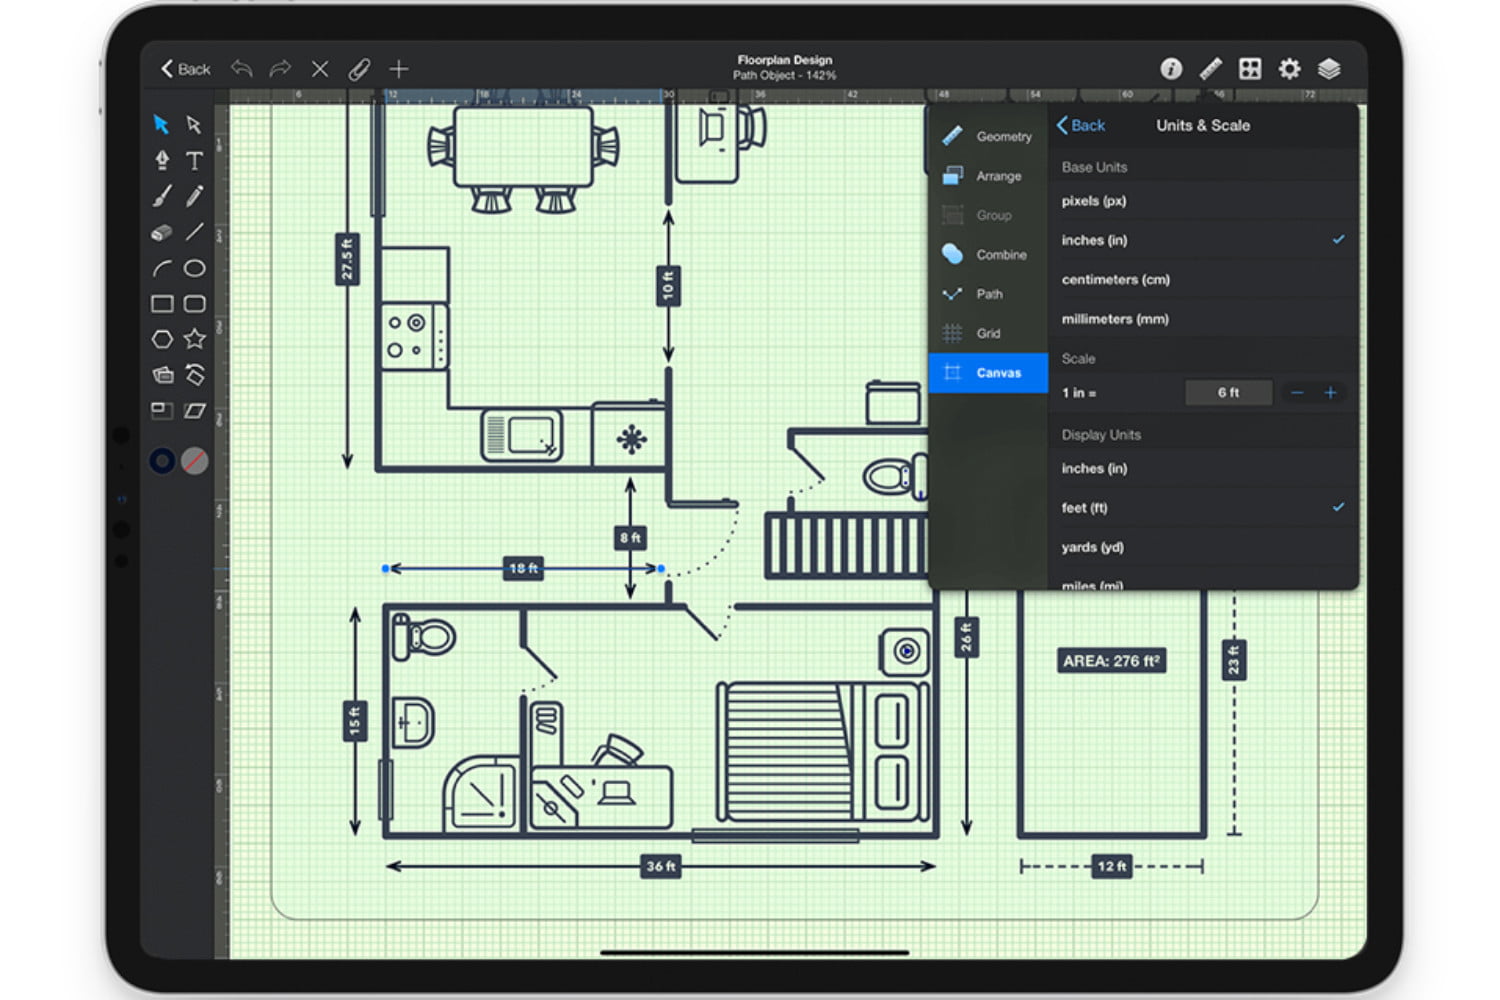Pick the Ellipse shape tool
This screenshot has width=1500, height=1000.
[194, 268]
